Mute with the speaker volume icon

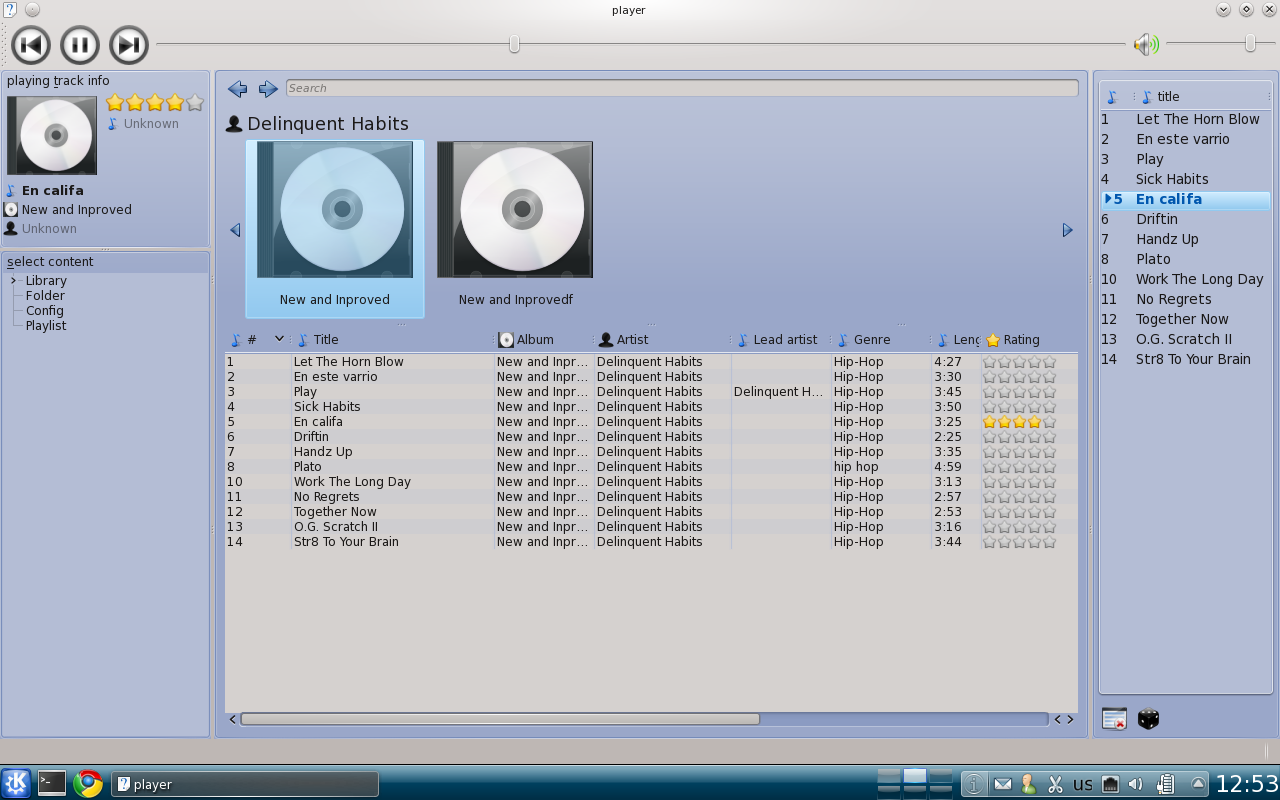(x=1146, y=44)
